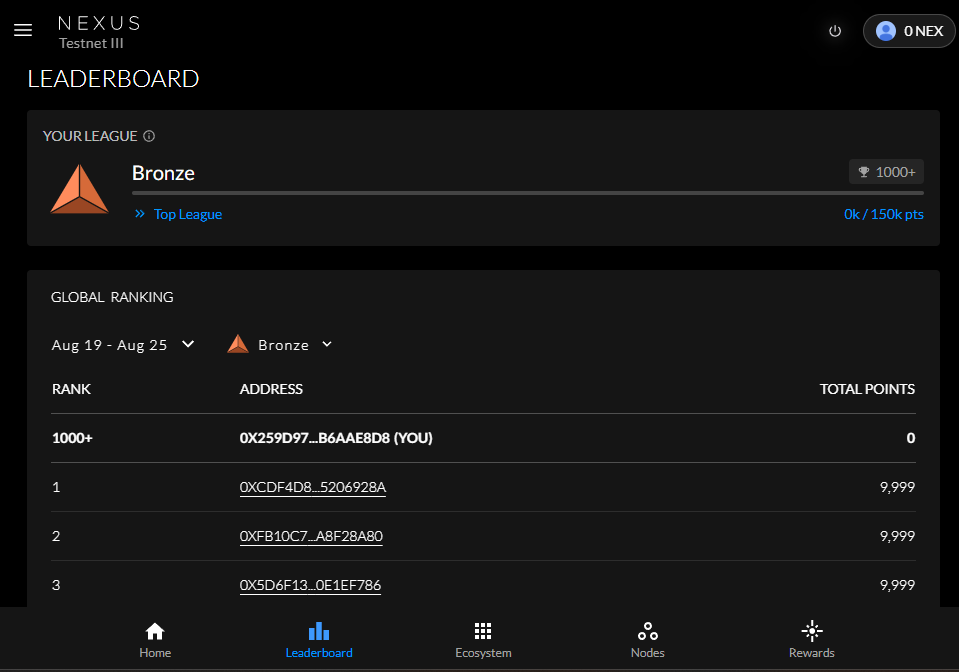The width and height of the screenshot is (959, 672).
Task: Open the Rewards tab
Action: tap(812, 640)
